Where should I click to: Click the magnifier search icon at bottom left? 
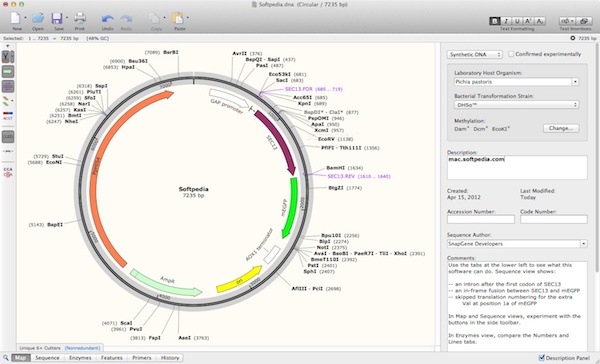(x=5, y=358)
